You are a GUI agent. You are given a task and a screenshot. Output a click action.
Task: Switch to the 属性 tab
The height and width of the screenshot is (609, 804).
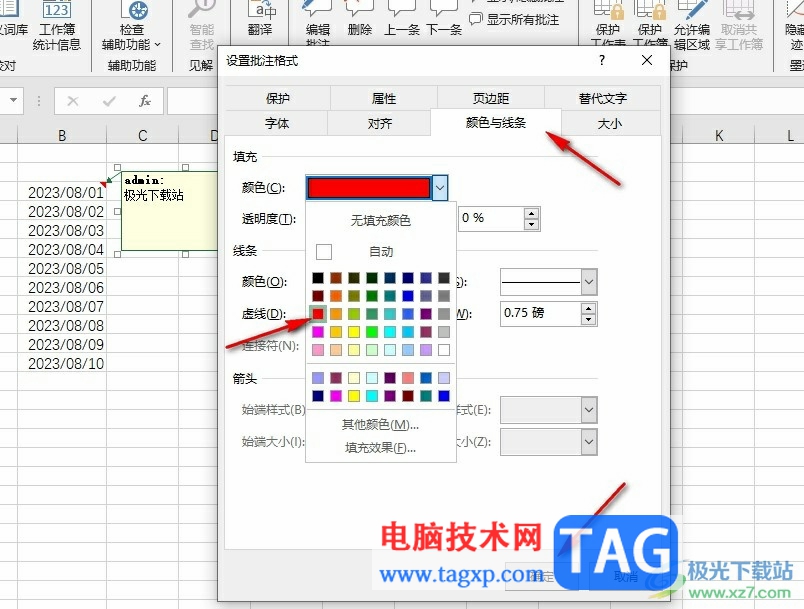[x=384, y=98]
